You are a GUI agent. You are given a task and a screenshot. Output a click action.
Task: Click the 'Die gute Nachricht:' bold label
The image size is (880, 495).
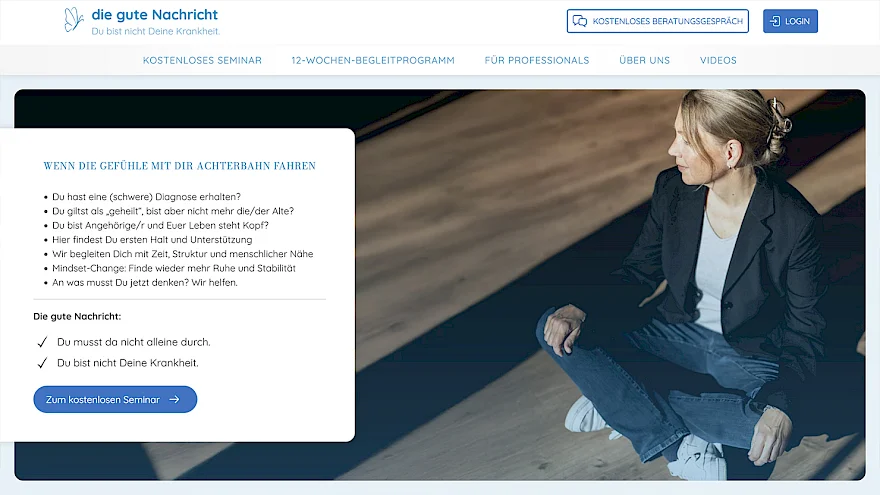tap(77, 317)
